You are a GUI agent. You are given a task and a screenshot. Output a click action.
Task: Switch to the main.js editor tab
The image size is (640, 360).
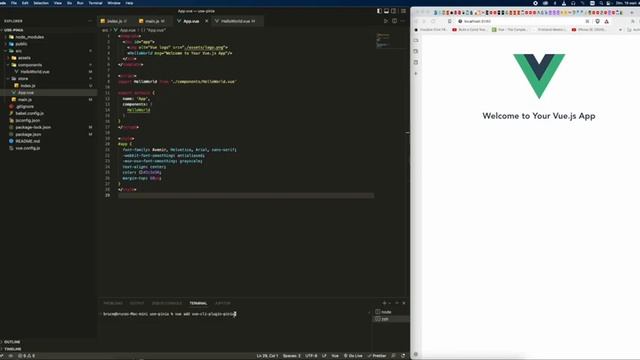(x=152, y=21)
